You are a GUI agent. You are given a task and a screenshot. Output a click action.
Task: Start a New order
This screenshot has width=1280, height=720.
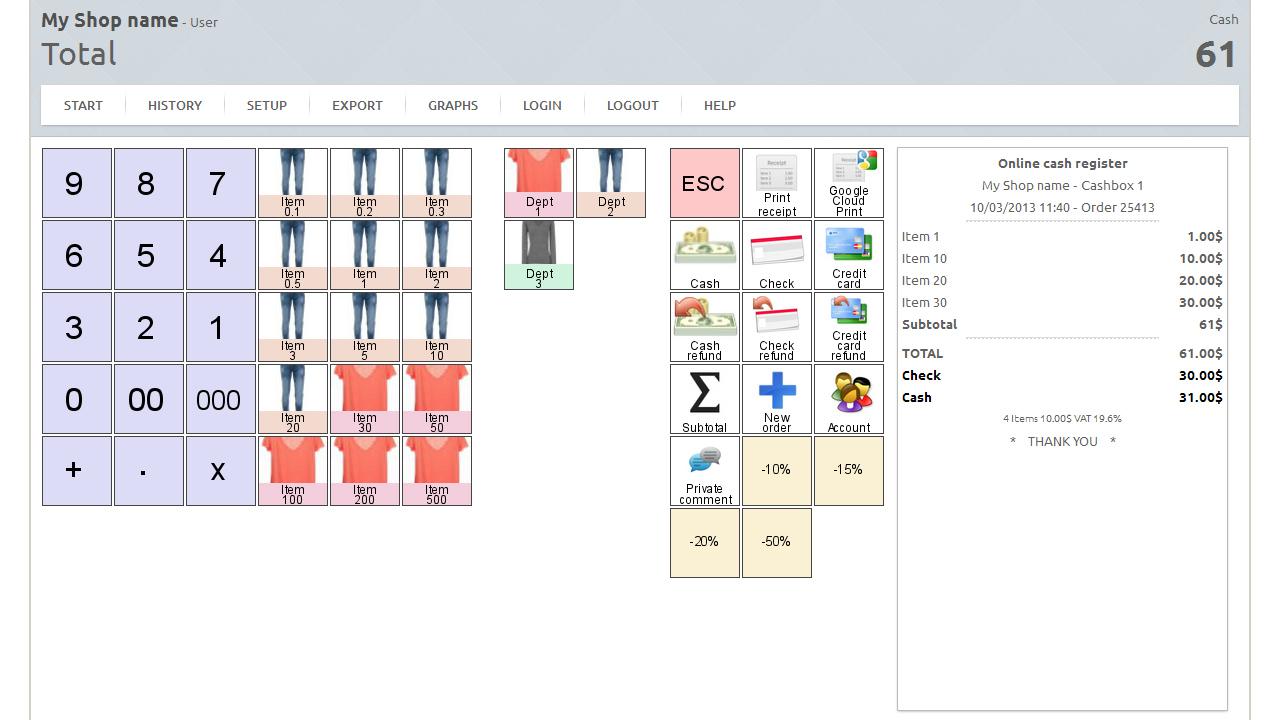[x=777, y=399]
